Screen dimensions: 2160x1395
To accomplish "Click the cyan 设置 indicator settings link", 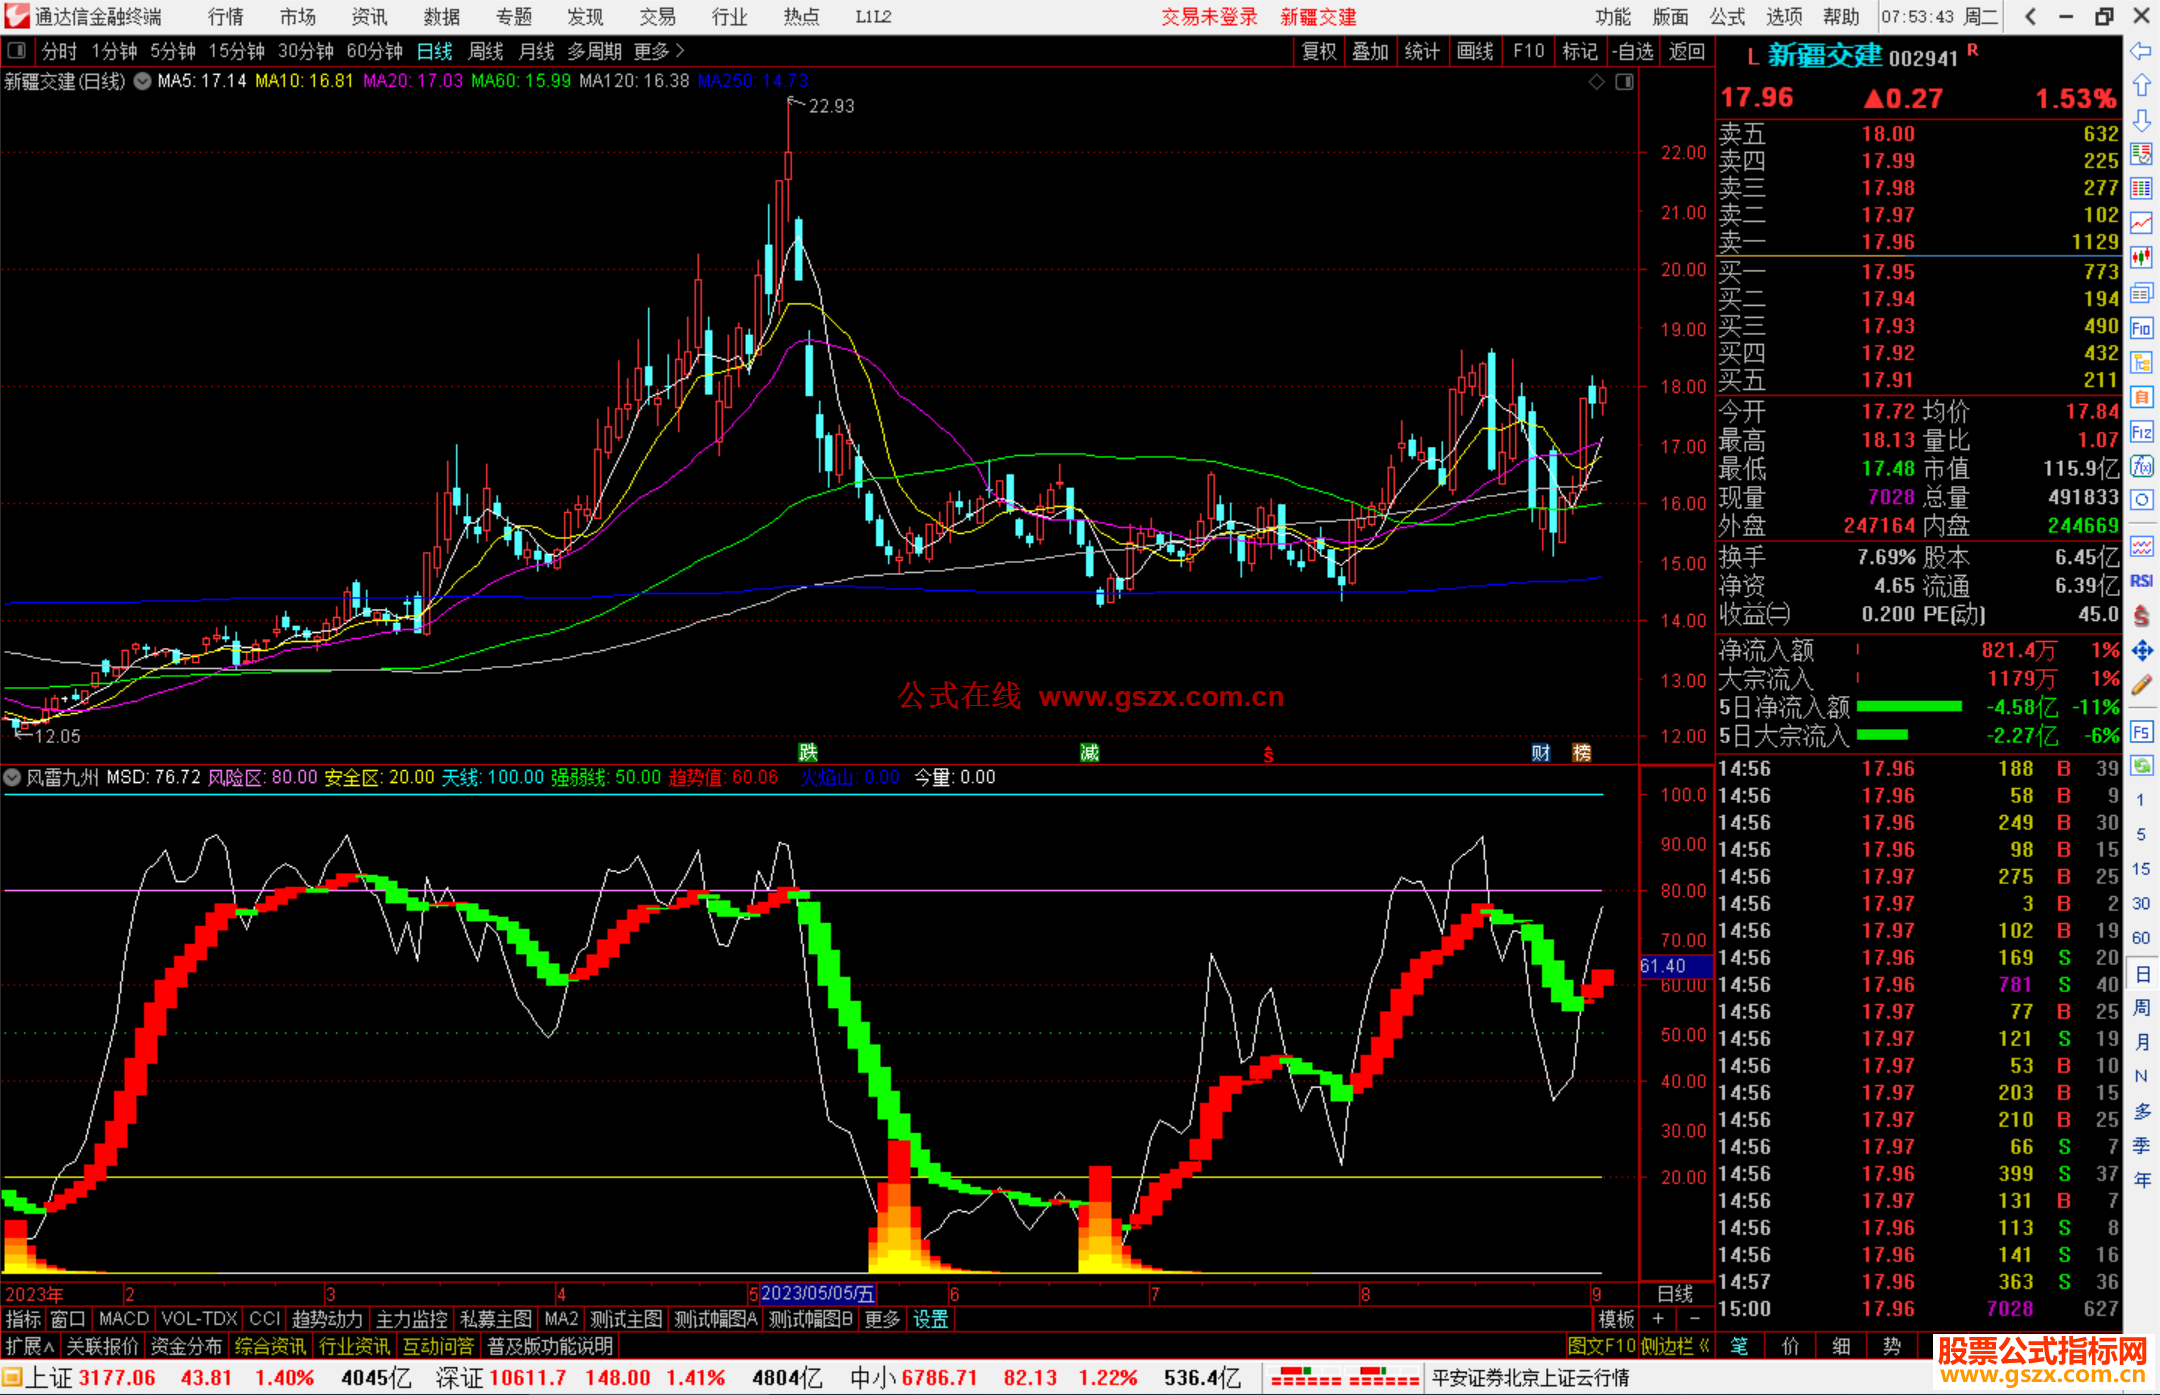I will click(930, 1319).
